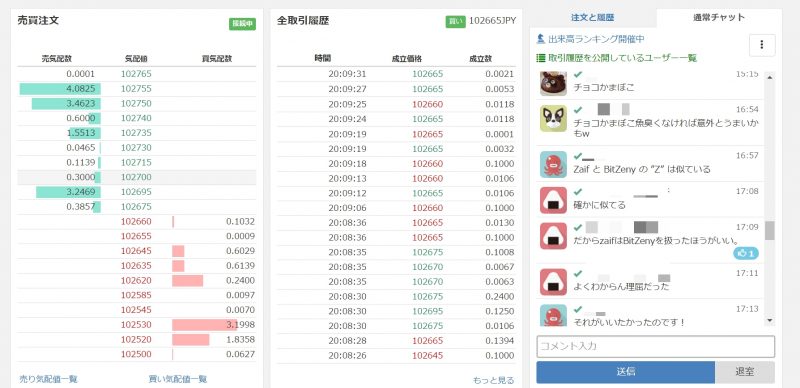Screen dimensions: 800x388
Task: Click the chocolate cake user avatar
Action: point(553,83)
